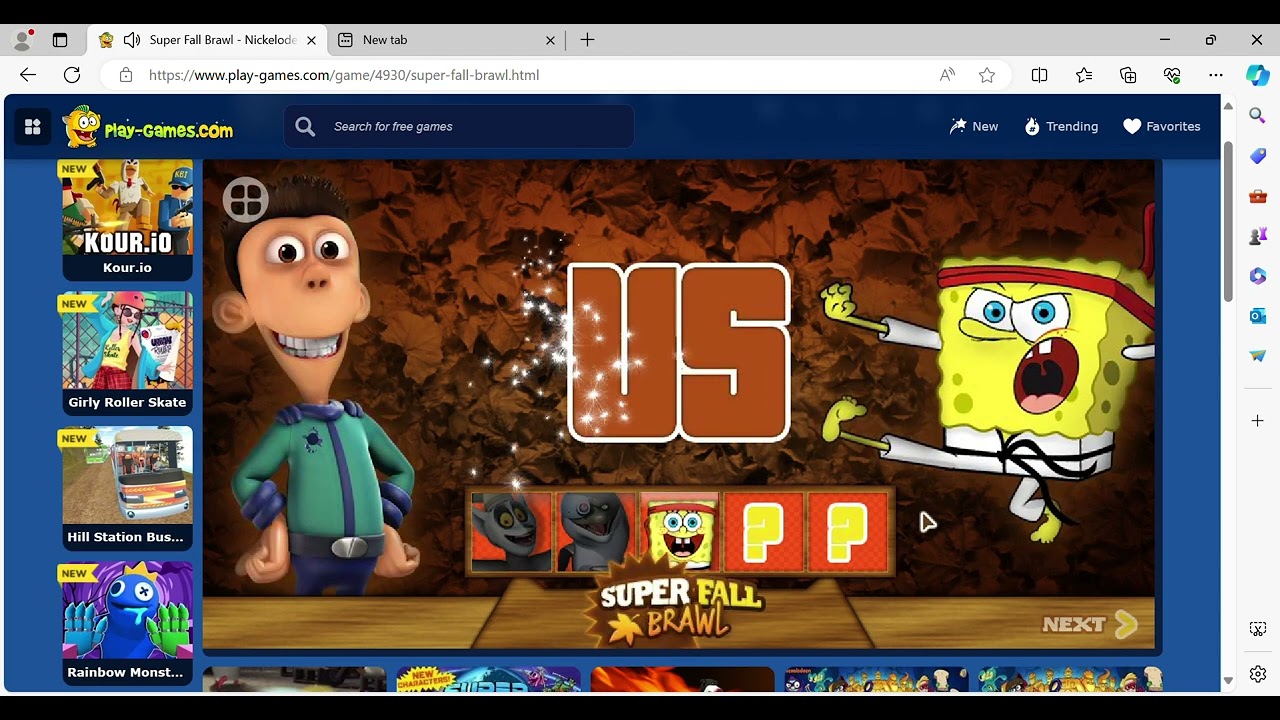
Task: Click the Search for free games field
Action: coord(459,127)
